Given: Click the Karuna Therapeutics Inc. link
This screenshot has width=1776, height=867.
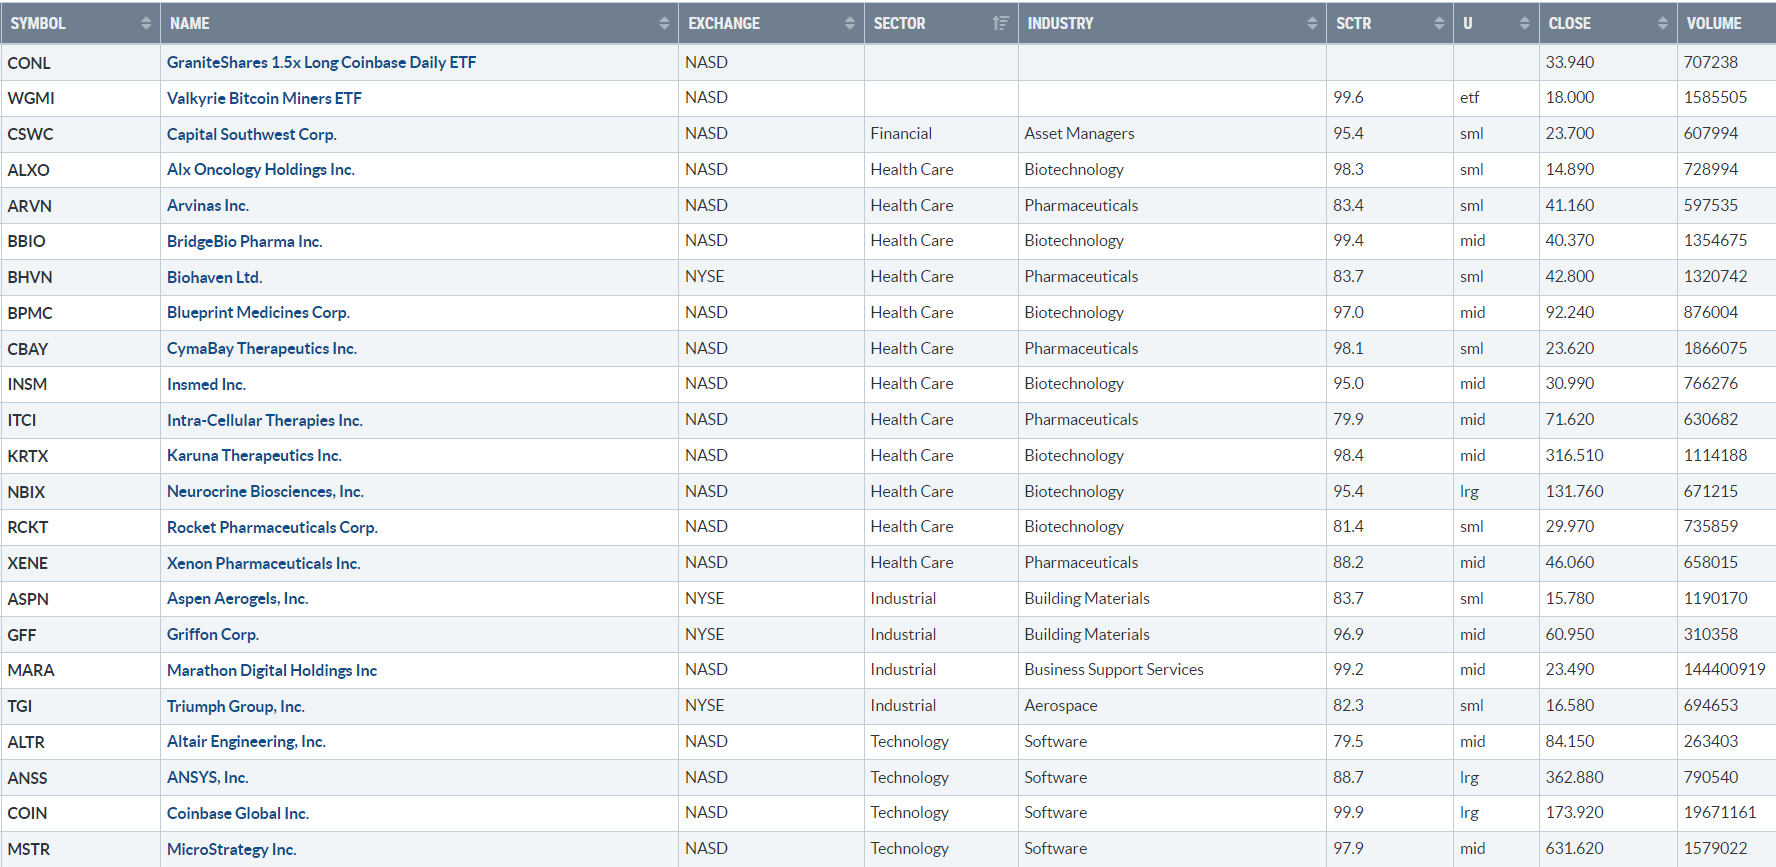Looking at the screenshot, I should point(254,455).
